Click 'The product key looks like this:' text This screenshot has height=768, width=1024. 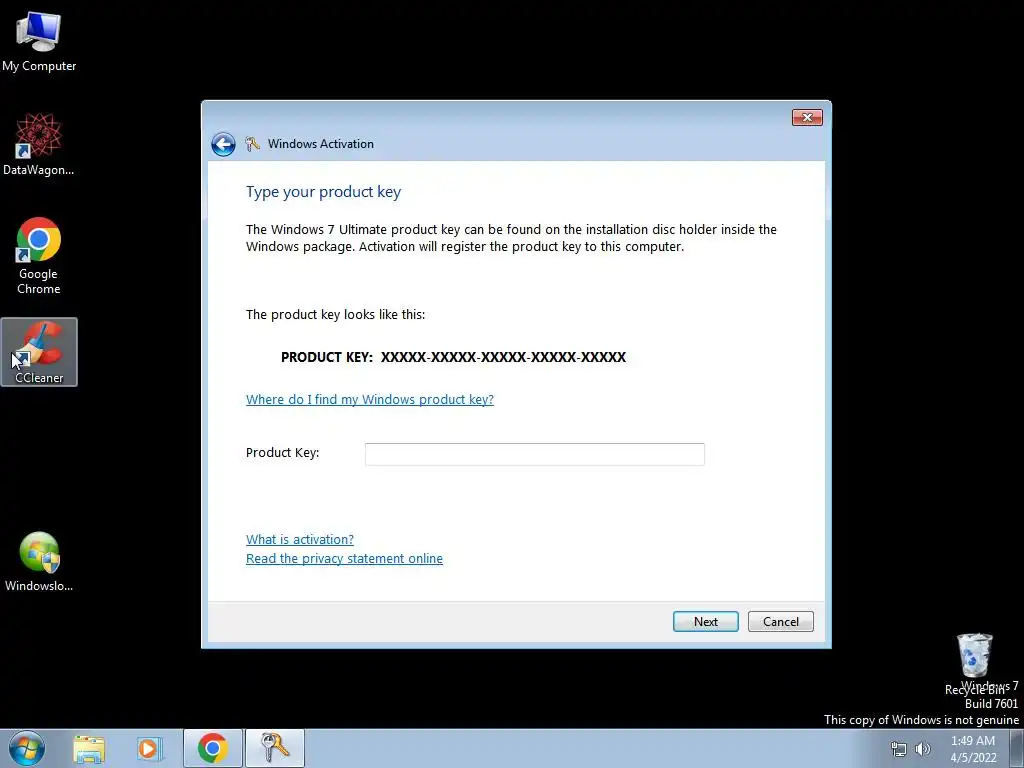pos(335,315)
